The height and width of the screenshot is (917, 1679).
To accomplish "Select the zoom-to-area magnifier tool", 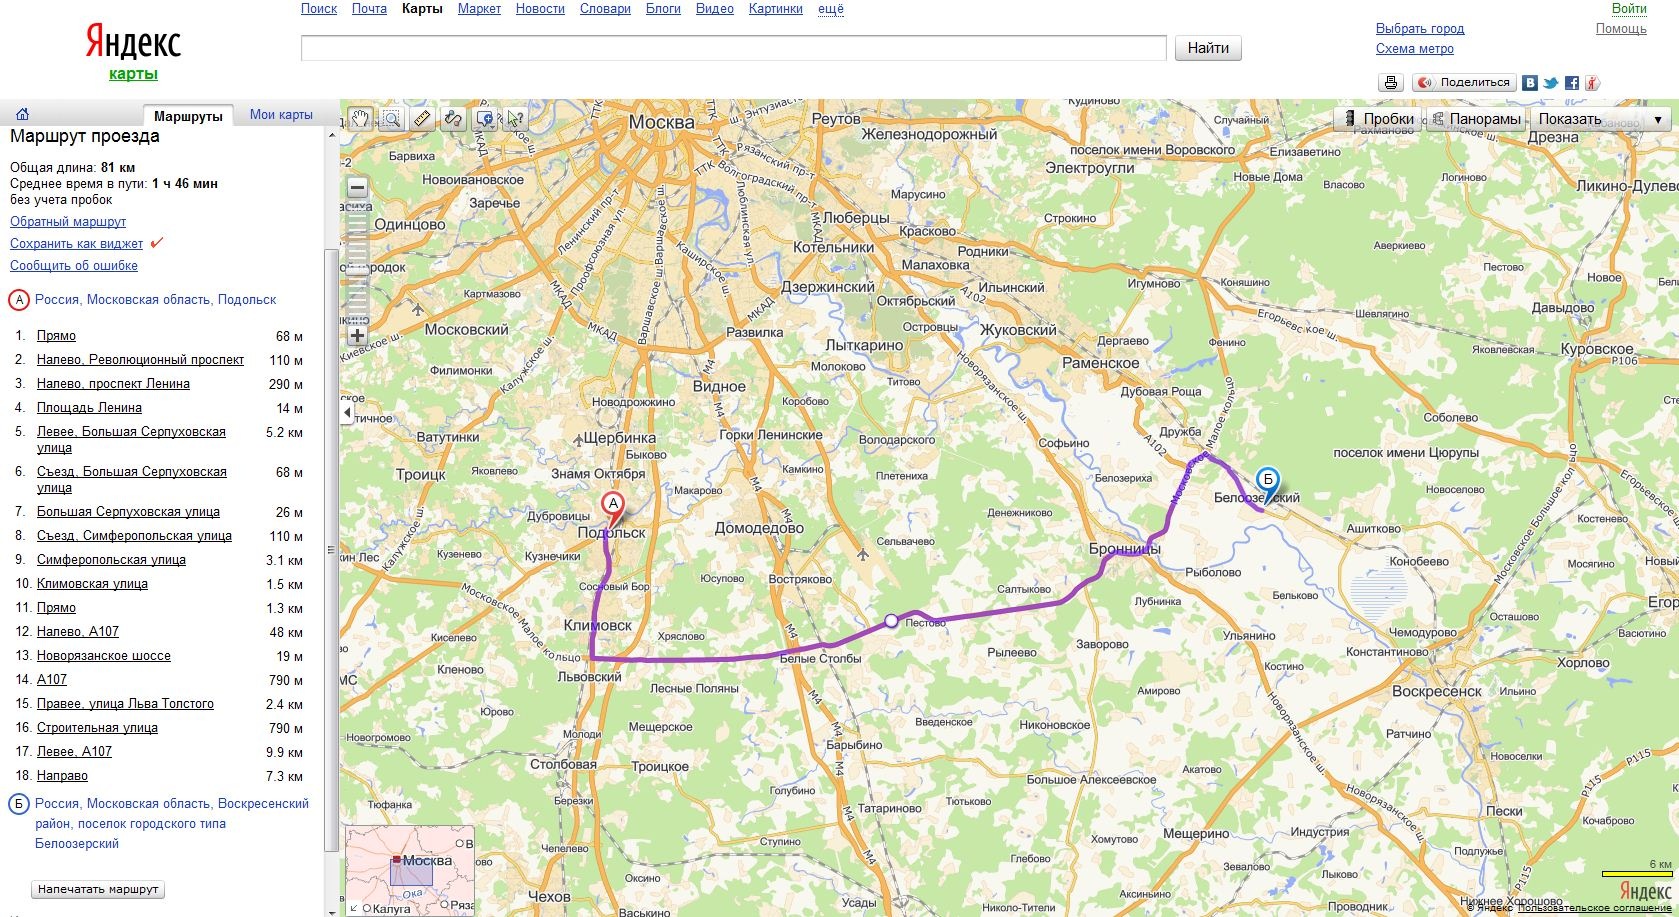I will (391, 119).
